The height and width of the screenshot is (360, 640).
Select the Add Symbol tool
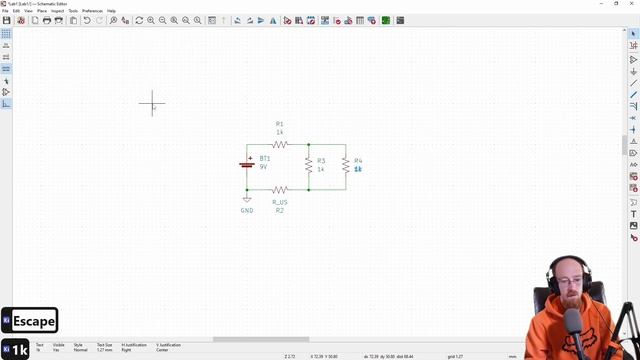[x=633, y=60]
